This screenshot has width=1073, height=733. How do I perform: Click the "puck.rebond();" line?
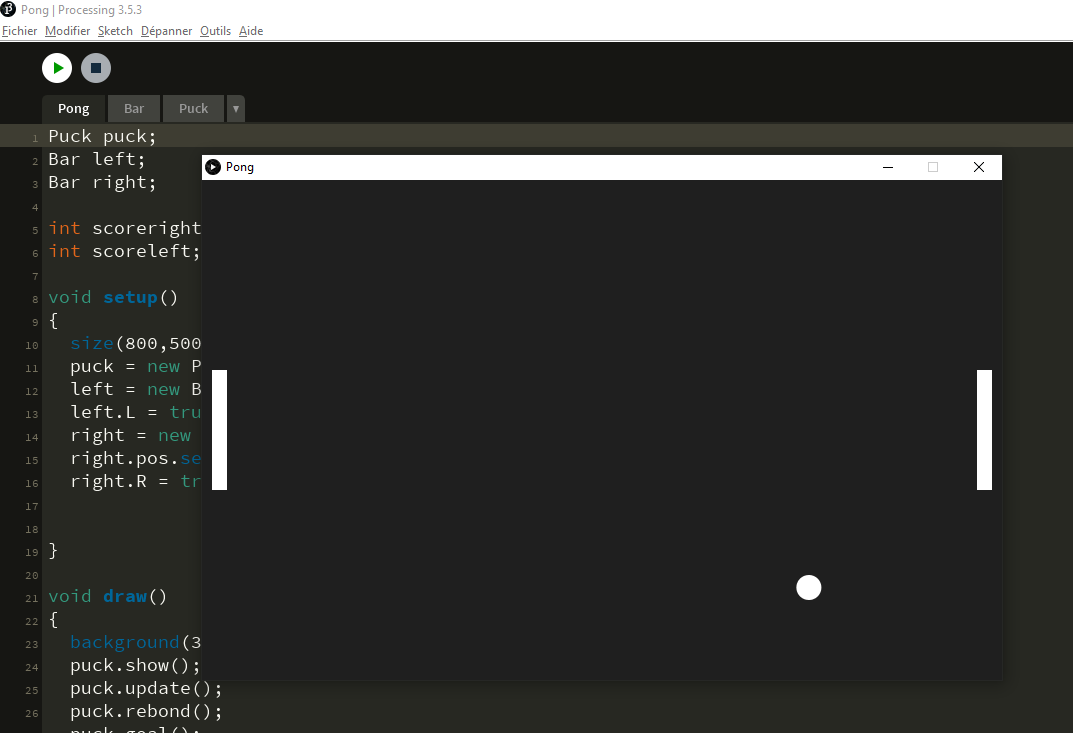click(x=146, y=712)
